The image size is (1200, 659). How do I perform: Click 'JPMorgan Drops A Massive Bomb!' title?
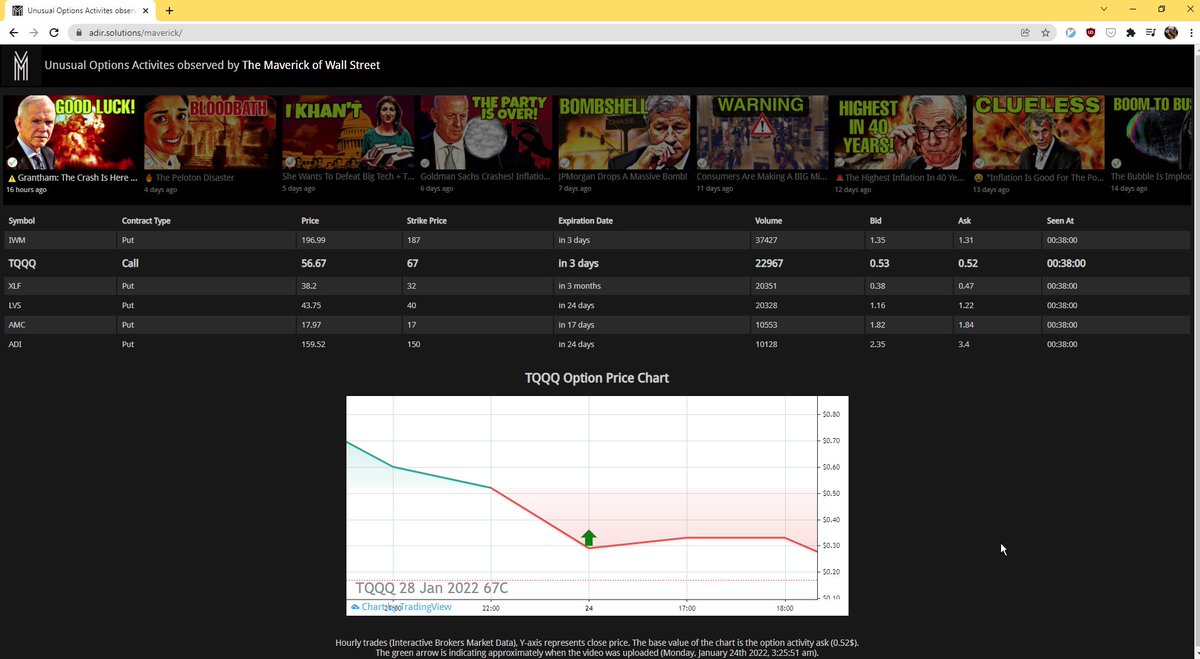coord(623,176)
